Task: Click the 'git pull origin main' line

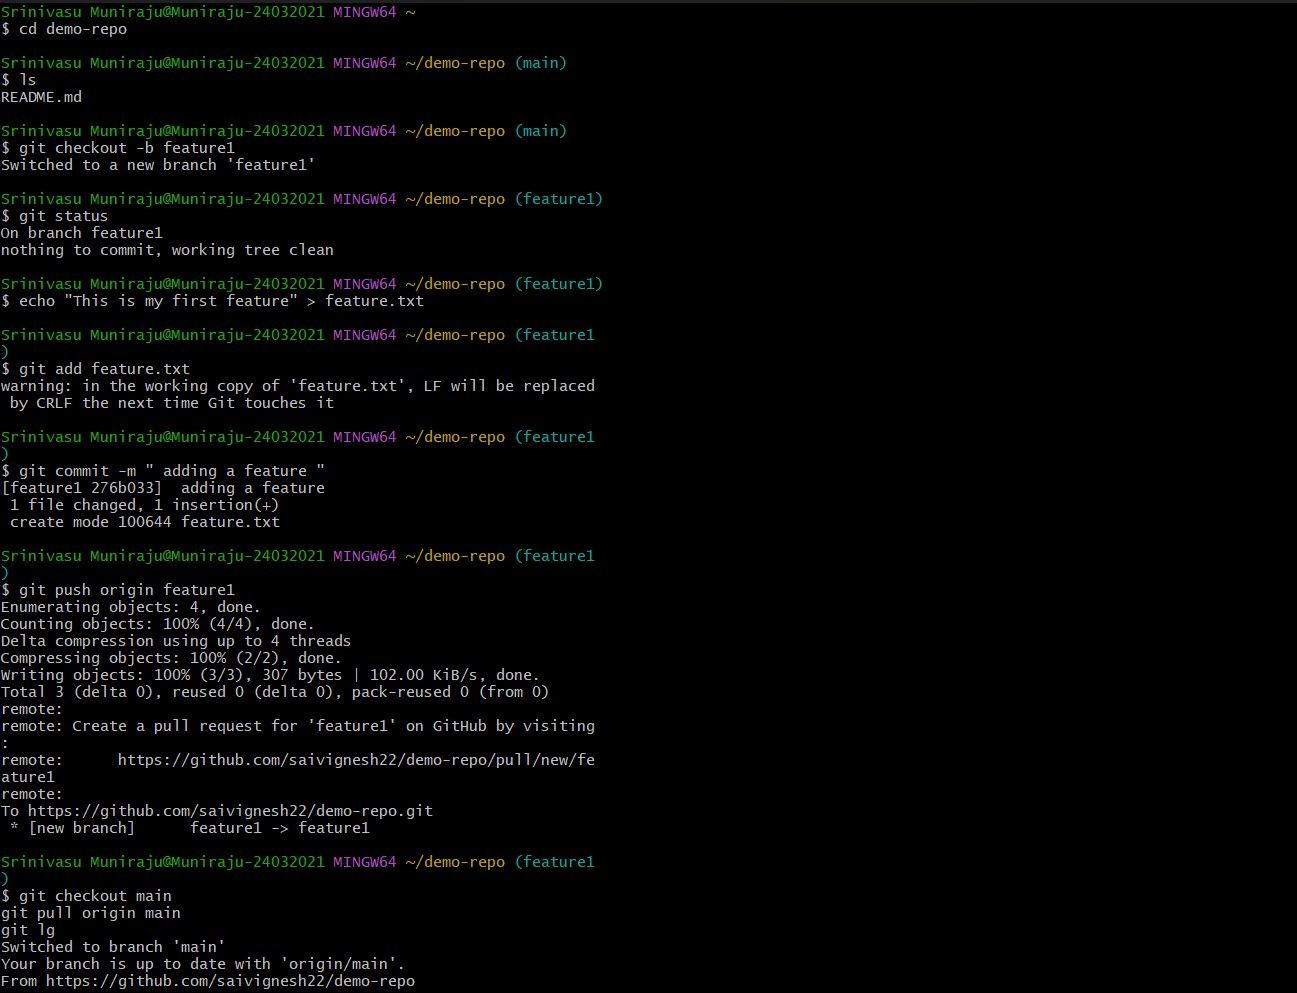Action: tap(91, 913)
